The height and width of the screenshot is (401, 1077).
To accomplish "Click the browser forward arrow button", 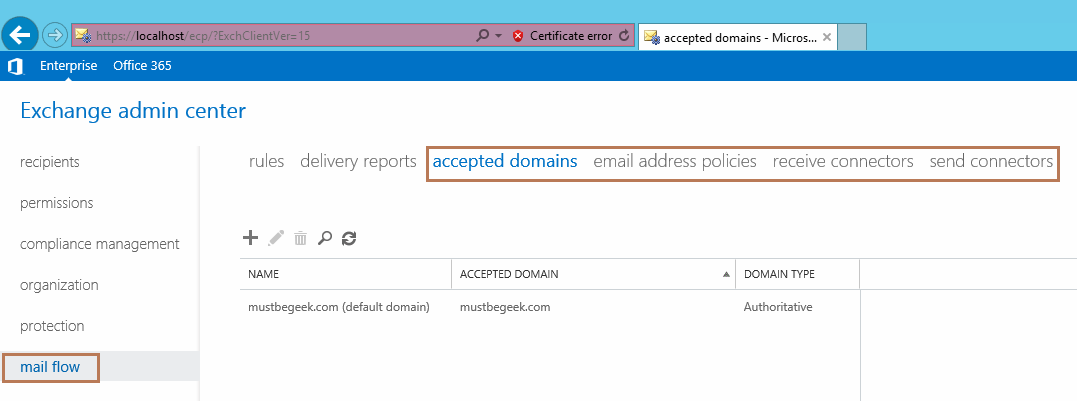I will pos(55,35).
